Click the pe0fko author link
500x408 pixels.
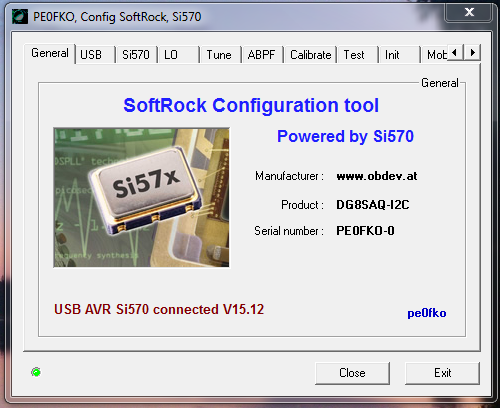427,313
